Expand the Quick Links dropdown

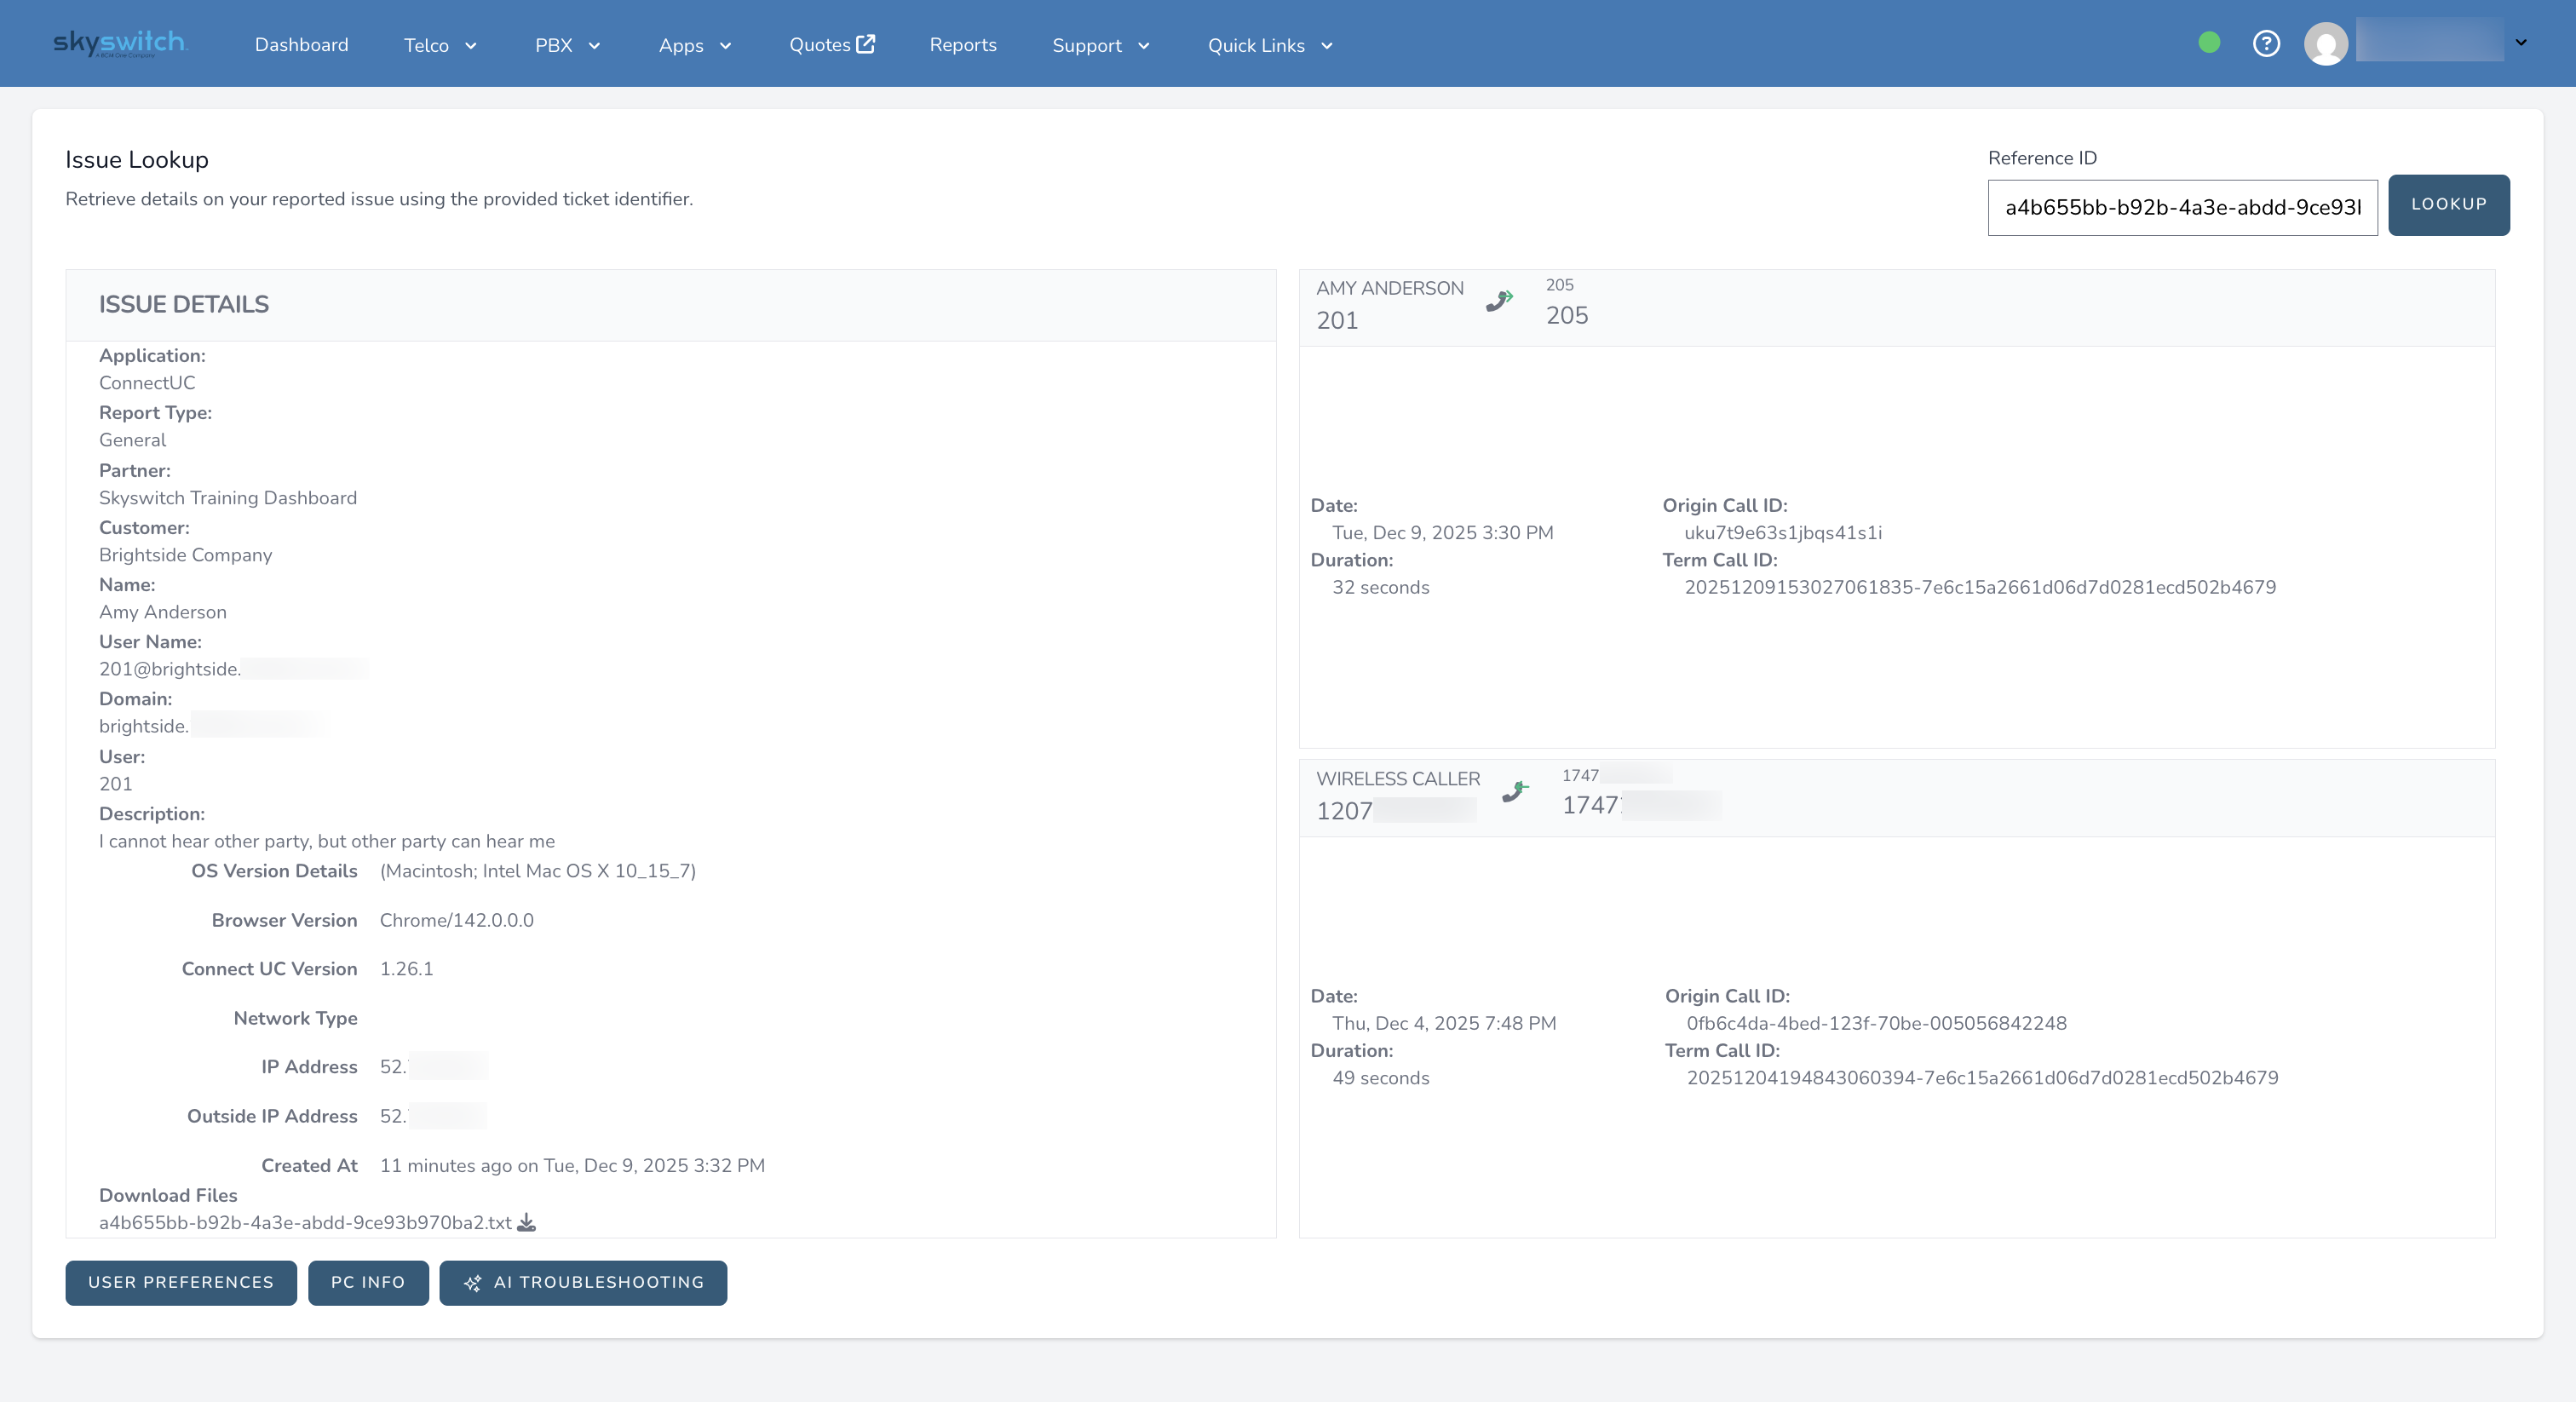tap(1270, 45)
